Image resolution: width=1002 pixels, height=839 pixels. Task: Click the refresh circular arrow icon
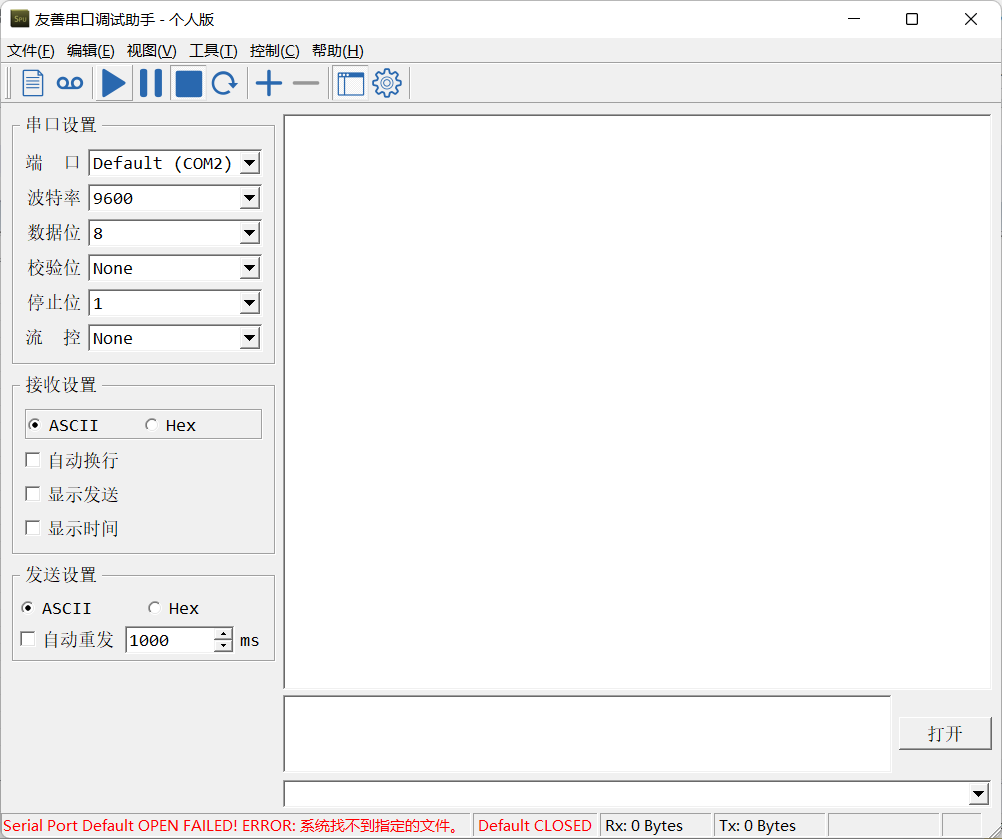[x=224, y=84]
